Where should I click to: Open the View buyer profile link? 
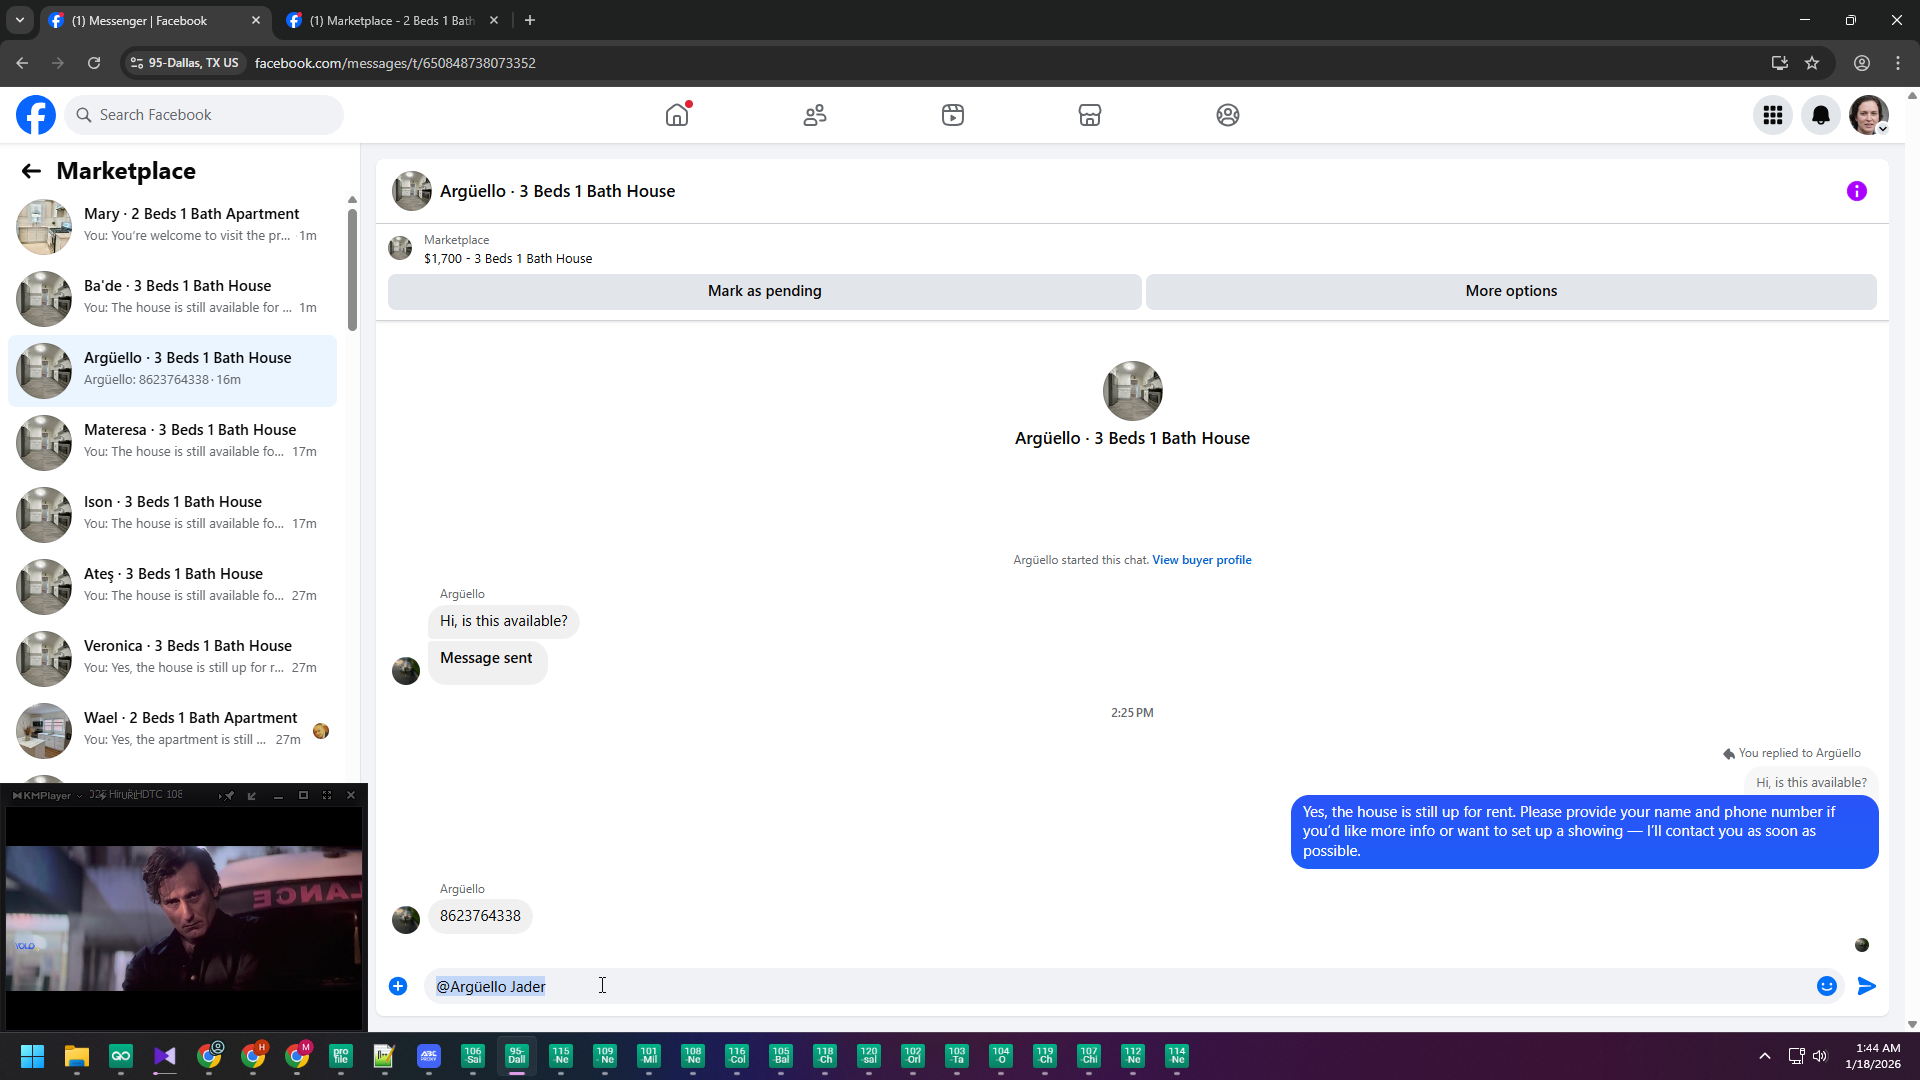point(1201,560)
